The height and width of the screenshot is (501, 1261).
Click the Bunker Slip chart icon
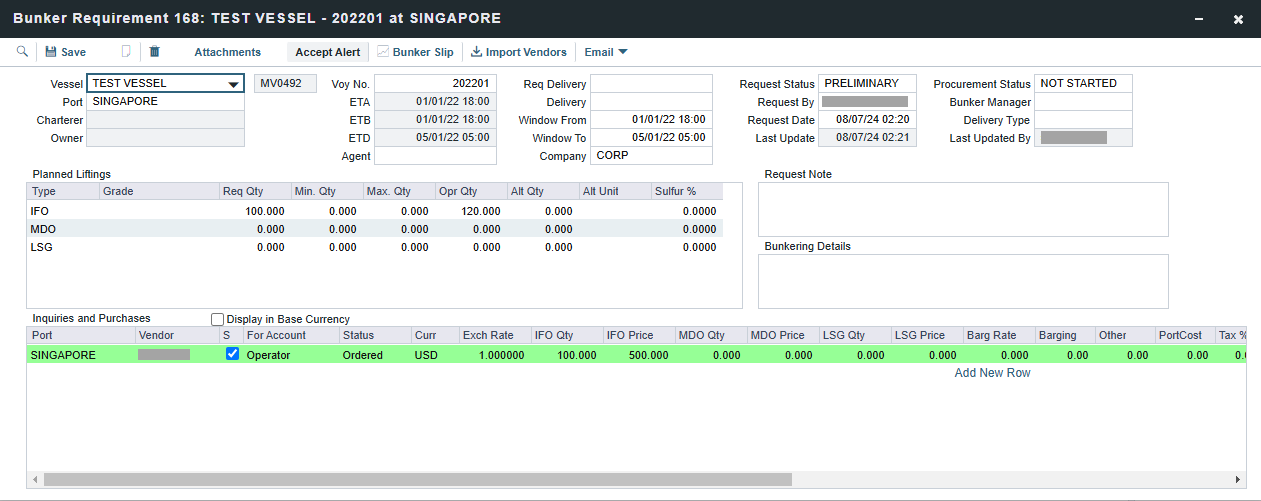(383, 52)
